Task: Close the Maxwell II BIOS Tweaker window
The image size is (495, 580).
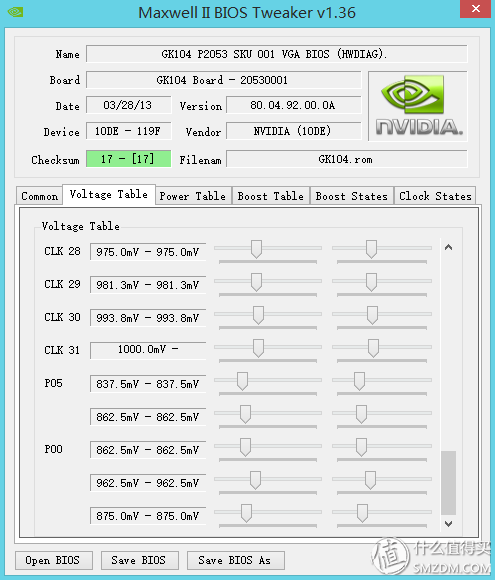Action: 475,9
